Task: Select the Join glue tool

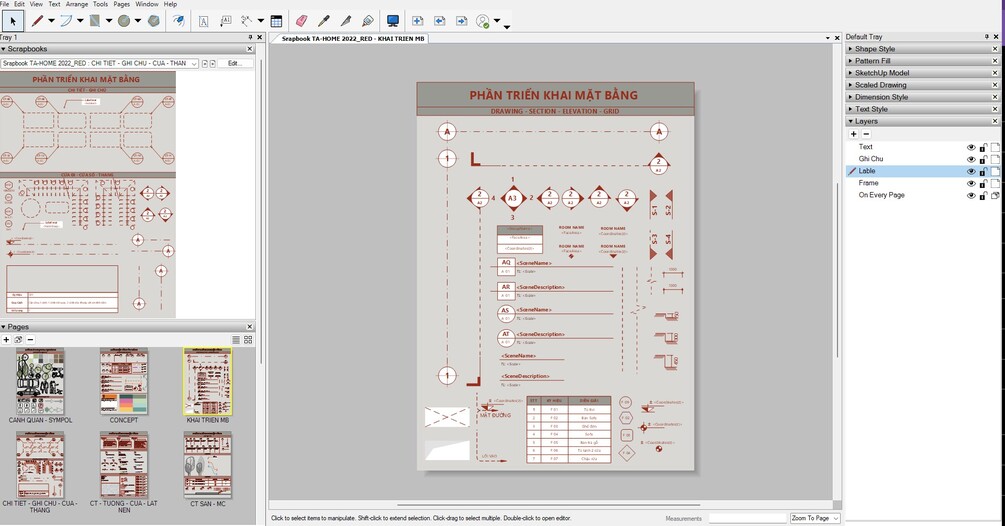Action: pyautogui.click(x=367, y=21)
